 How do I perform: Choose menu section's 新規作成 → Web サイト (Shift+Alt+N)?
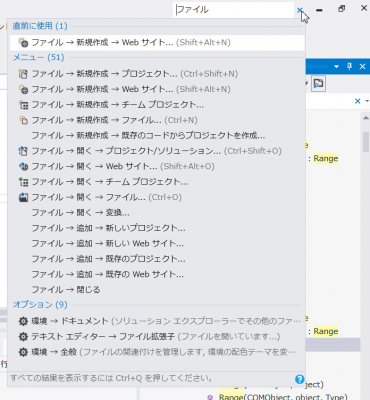coord(157,89)
